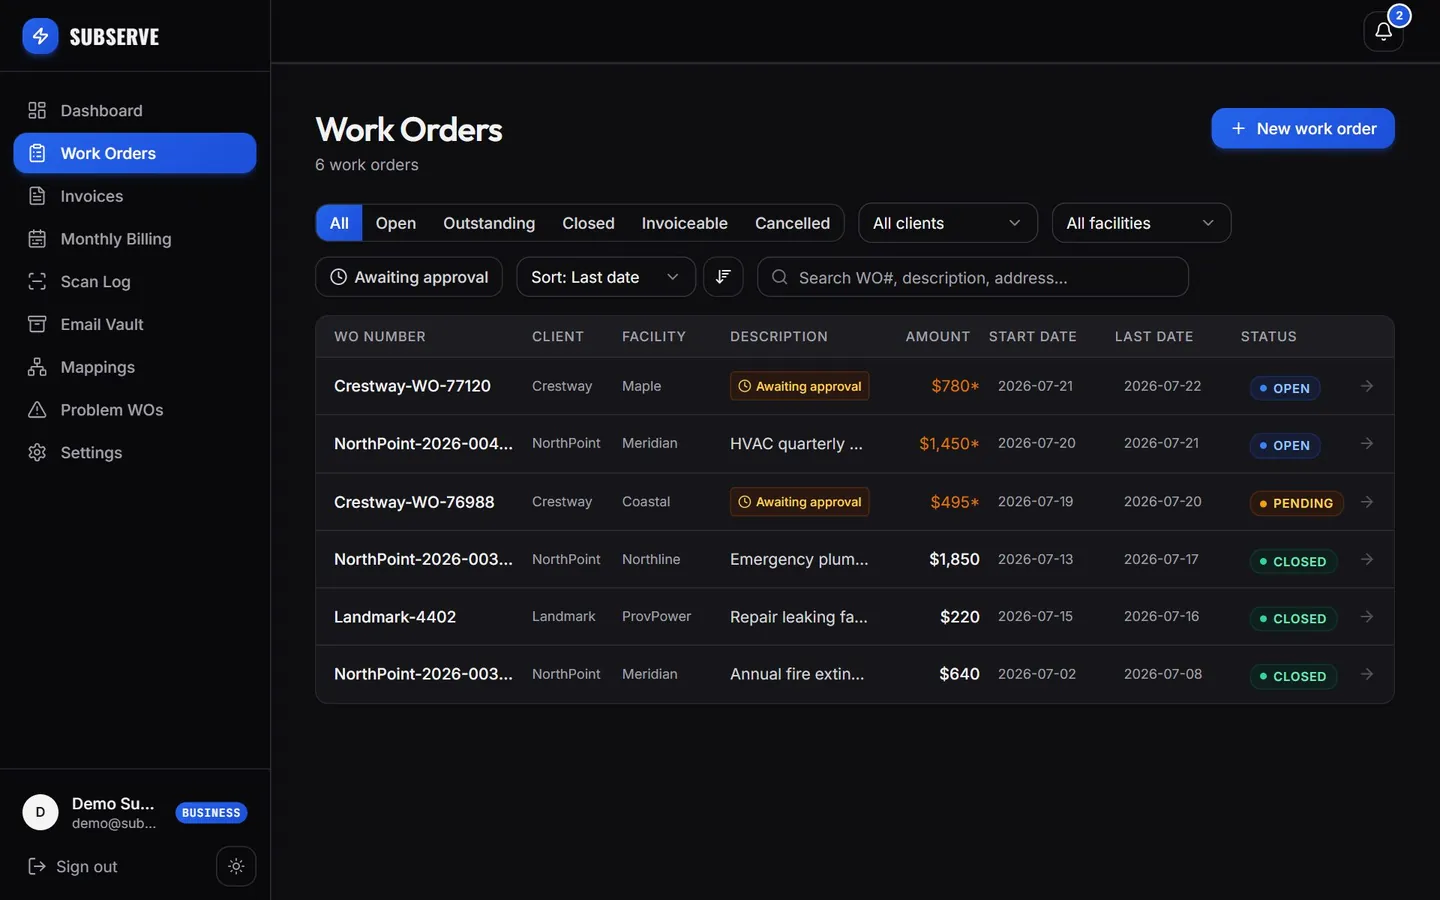The width and height of the screenshot is (1440, 900).
Task: Select the All tab
Action: coord(339,223)
